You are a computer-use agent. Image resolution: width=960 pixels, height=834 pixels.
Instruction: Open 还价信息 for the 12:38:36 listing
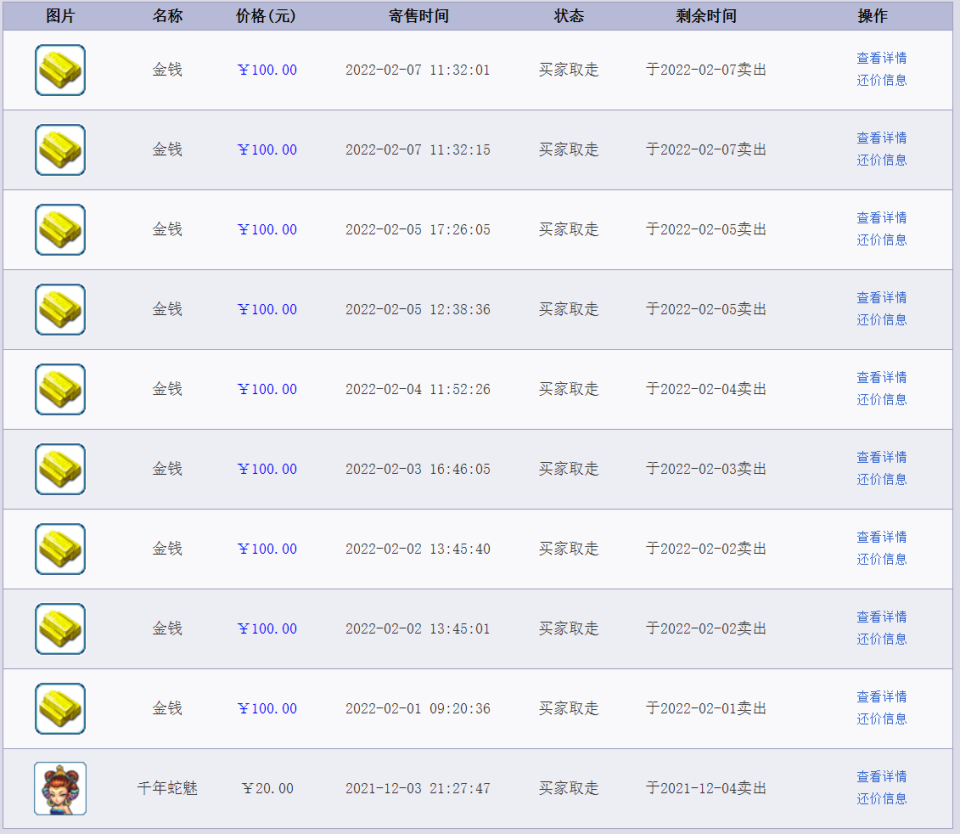tap(882, 320)
